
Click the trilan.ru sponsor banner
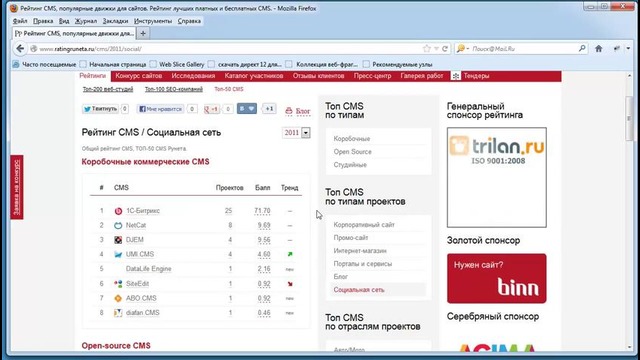(x=496, y=177)
